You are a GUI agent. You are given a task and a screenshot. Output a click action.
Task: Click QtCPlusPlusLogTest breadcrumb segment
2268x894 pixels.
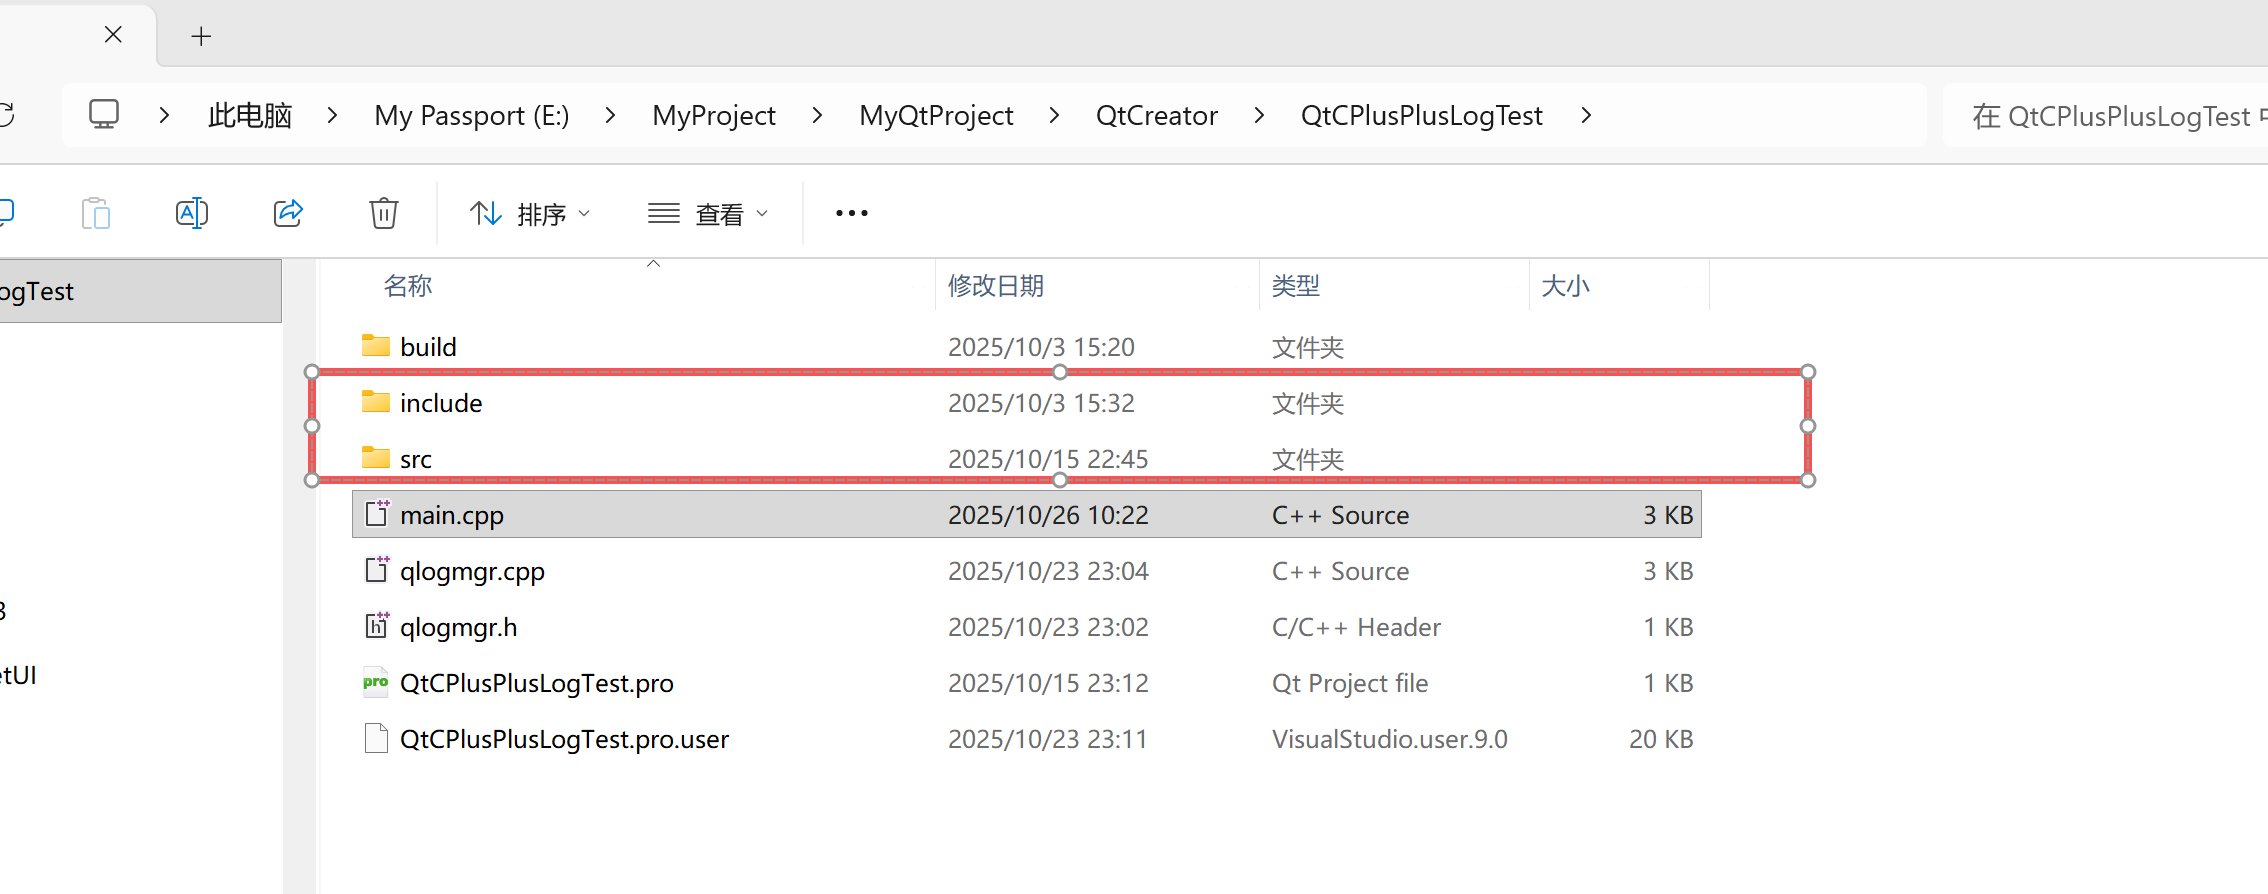[x=1422, y=115]
